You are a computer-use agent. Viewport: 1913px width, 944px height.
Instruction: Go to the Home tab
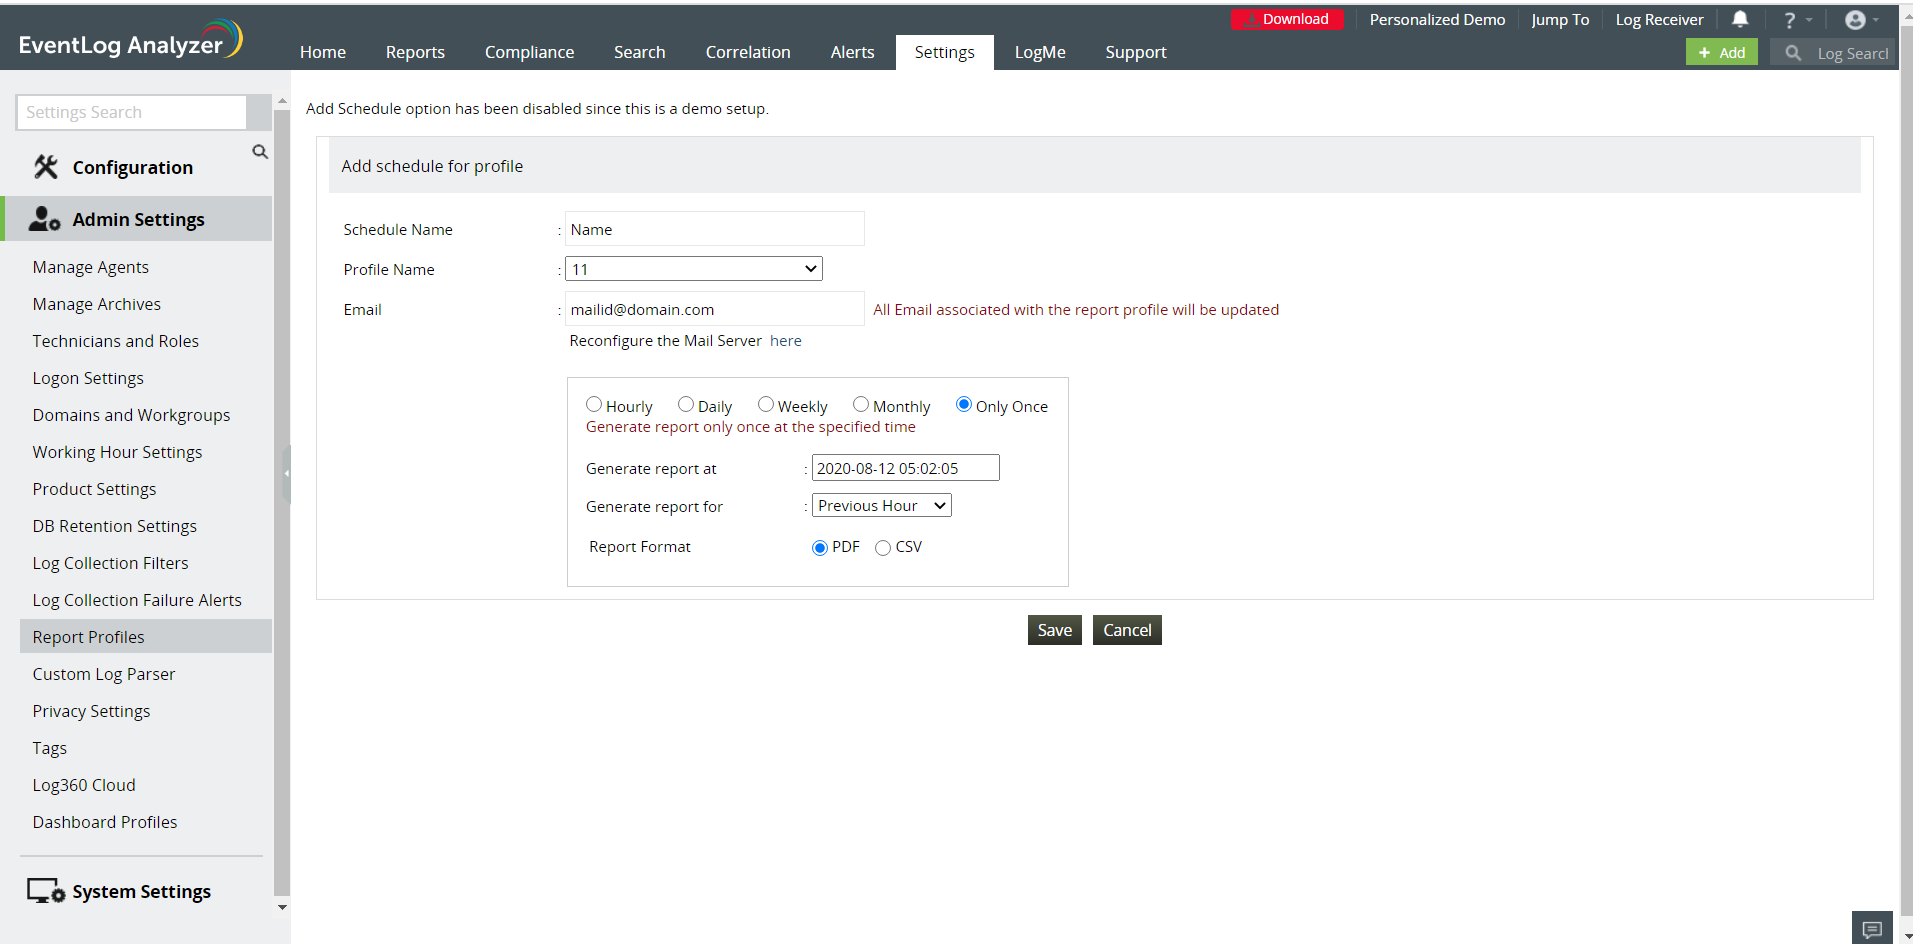click(323, 52)
